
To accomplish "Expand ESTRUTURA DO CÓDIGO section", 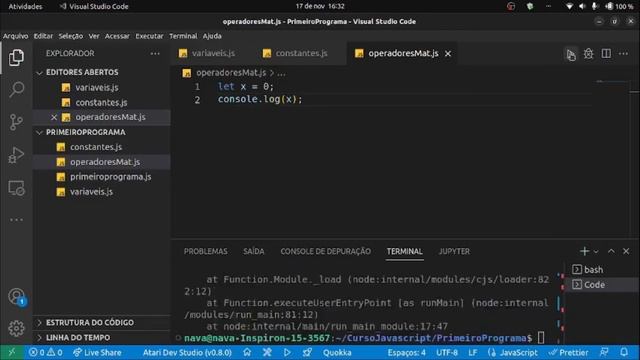I will pos(101,322).
